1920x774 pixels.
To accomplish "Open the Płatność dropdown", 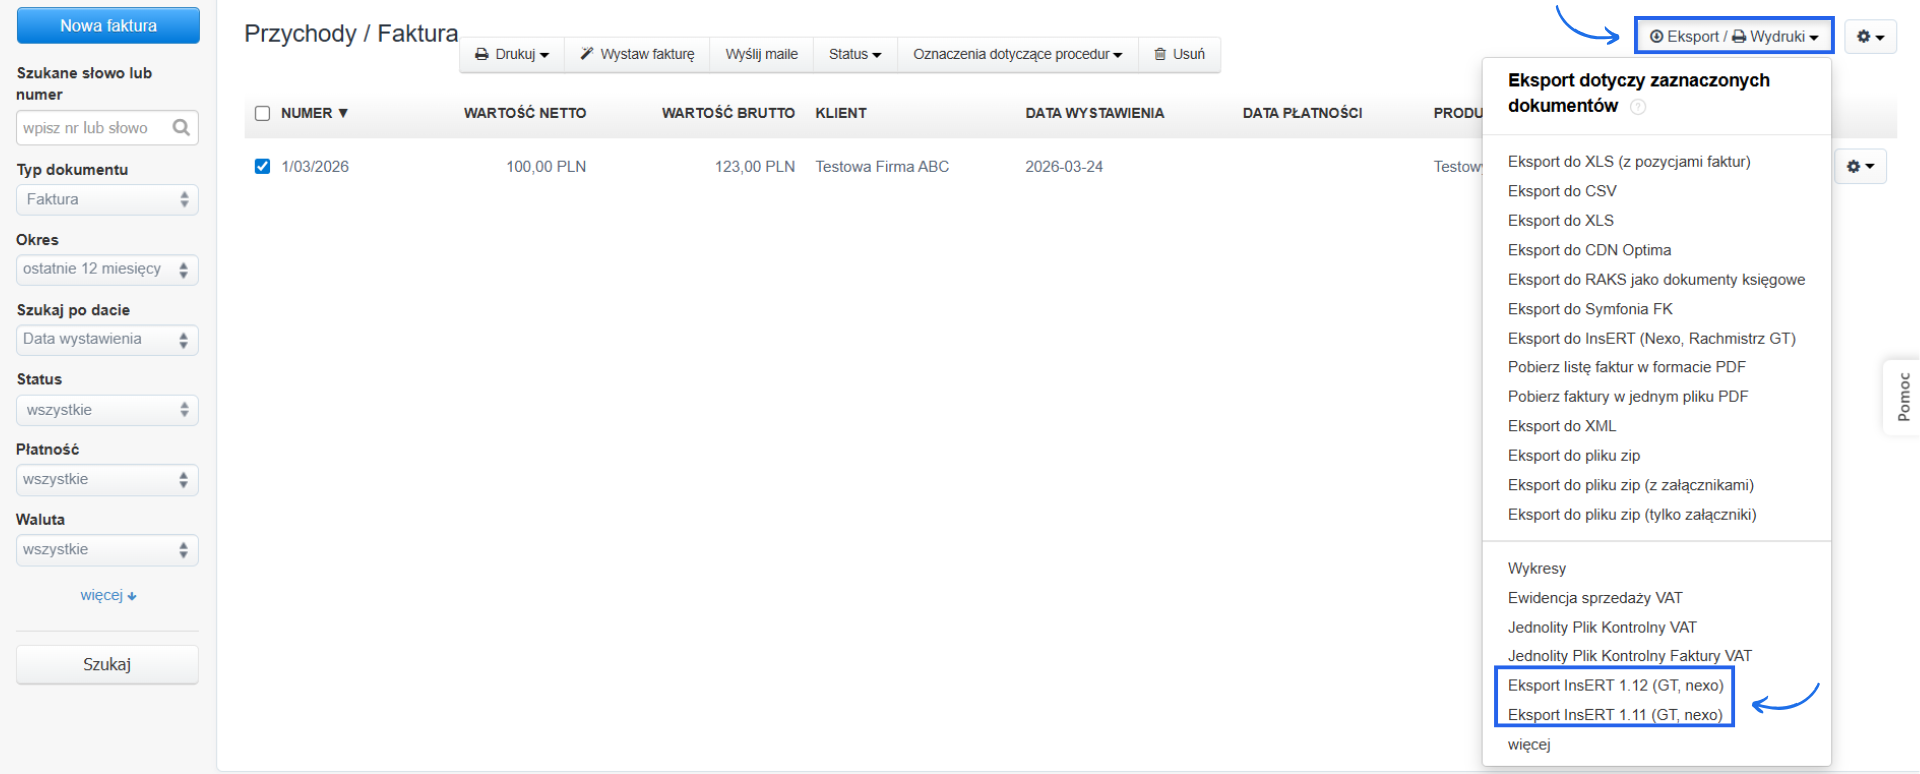I will point(107,480).
